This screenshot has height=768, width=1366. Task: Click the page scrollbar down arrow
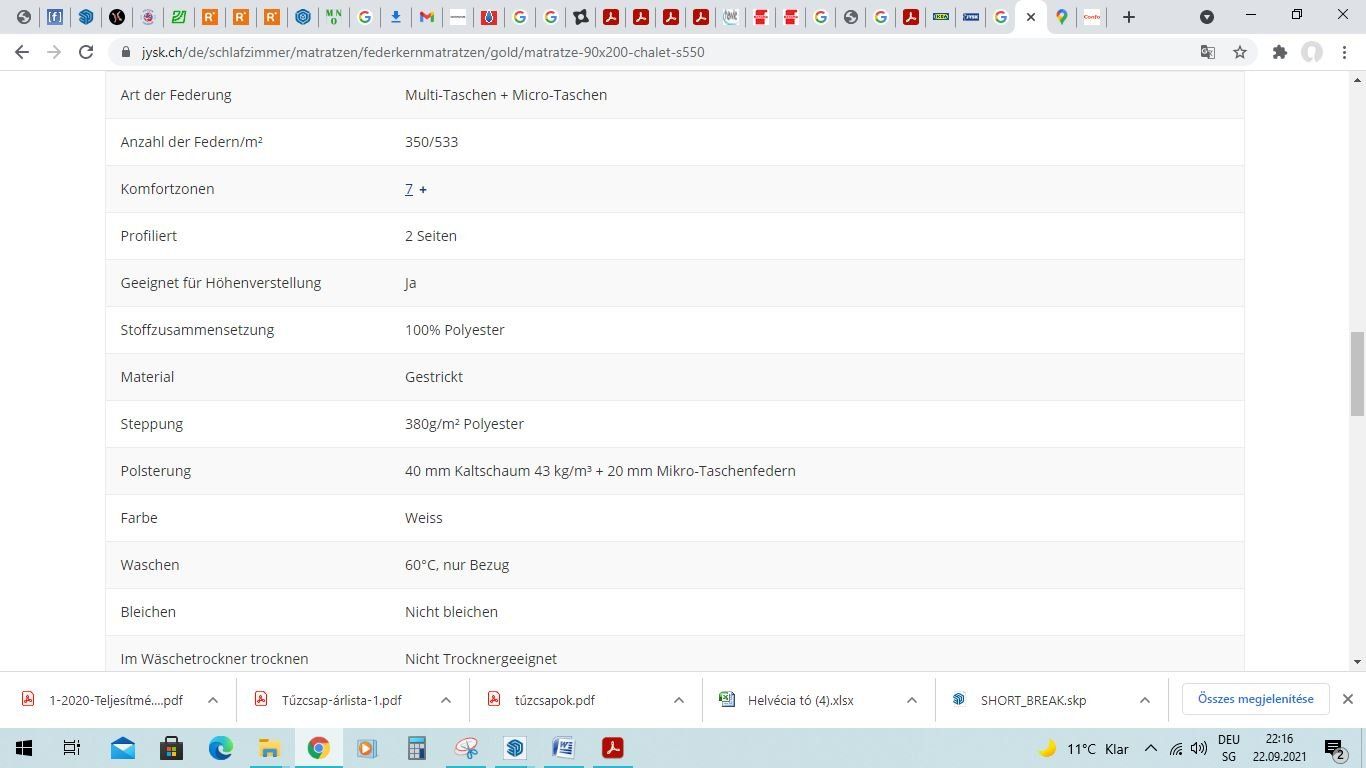point(1357,661)
